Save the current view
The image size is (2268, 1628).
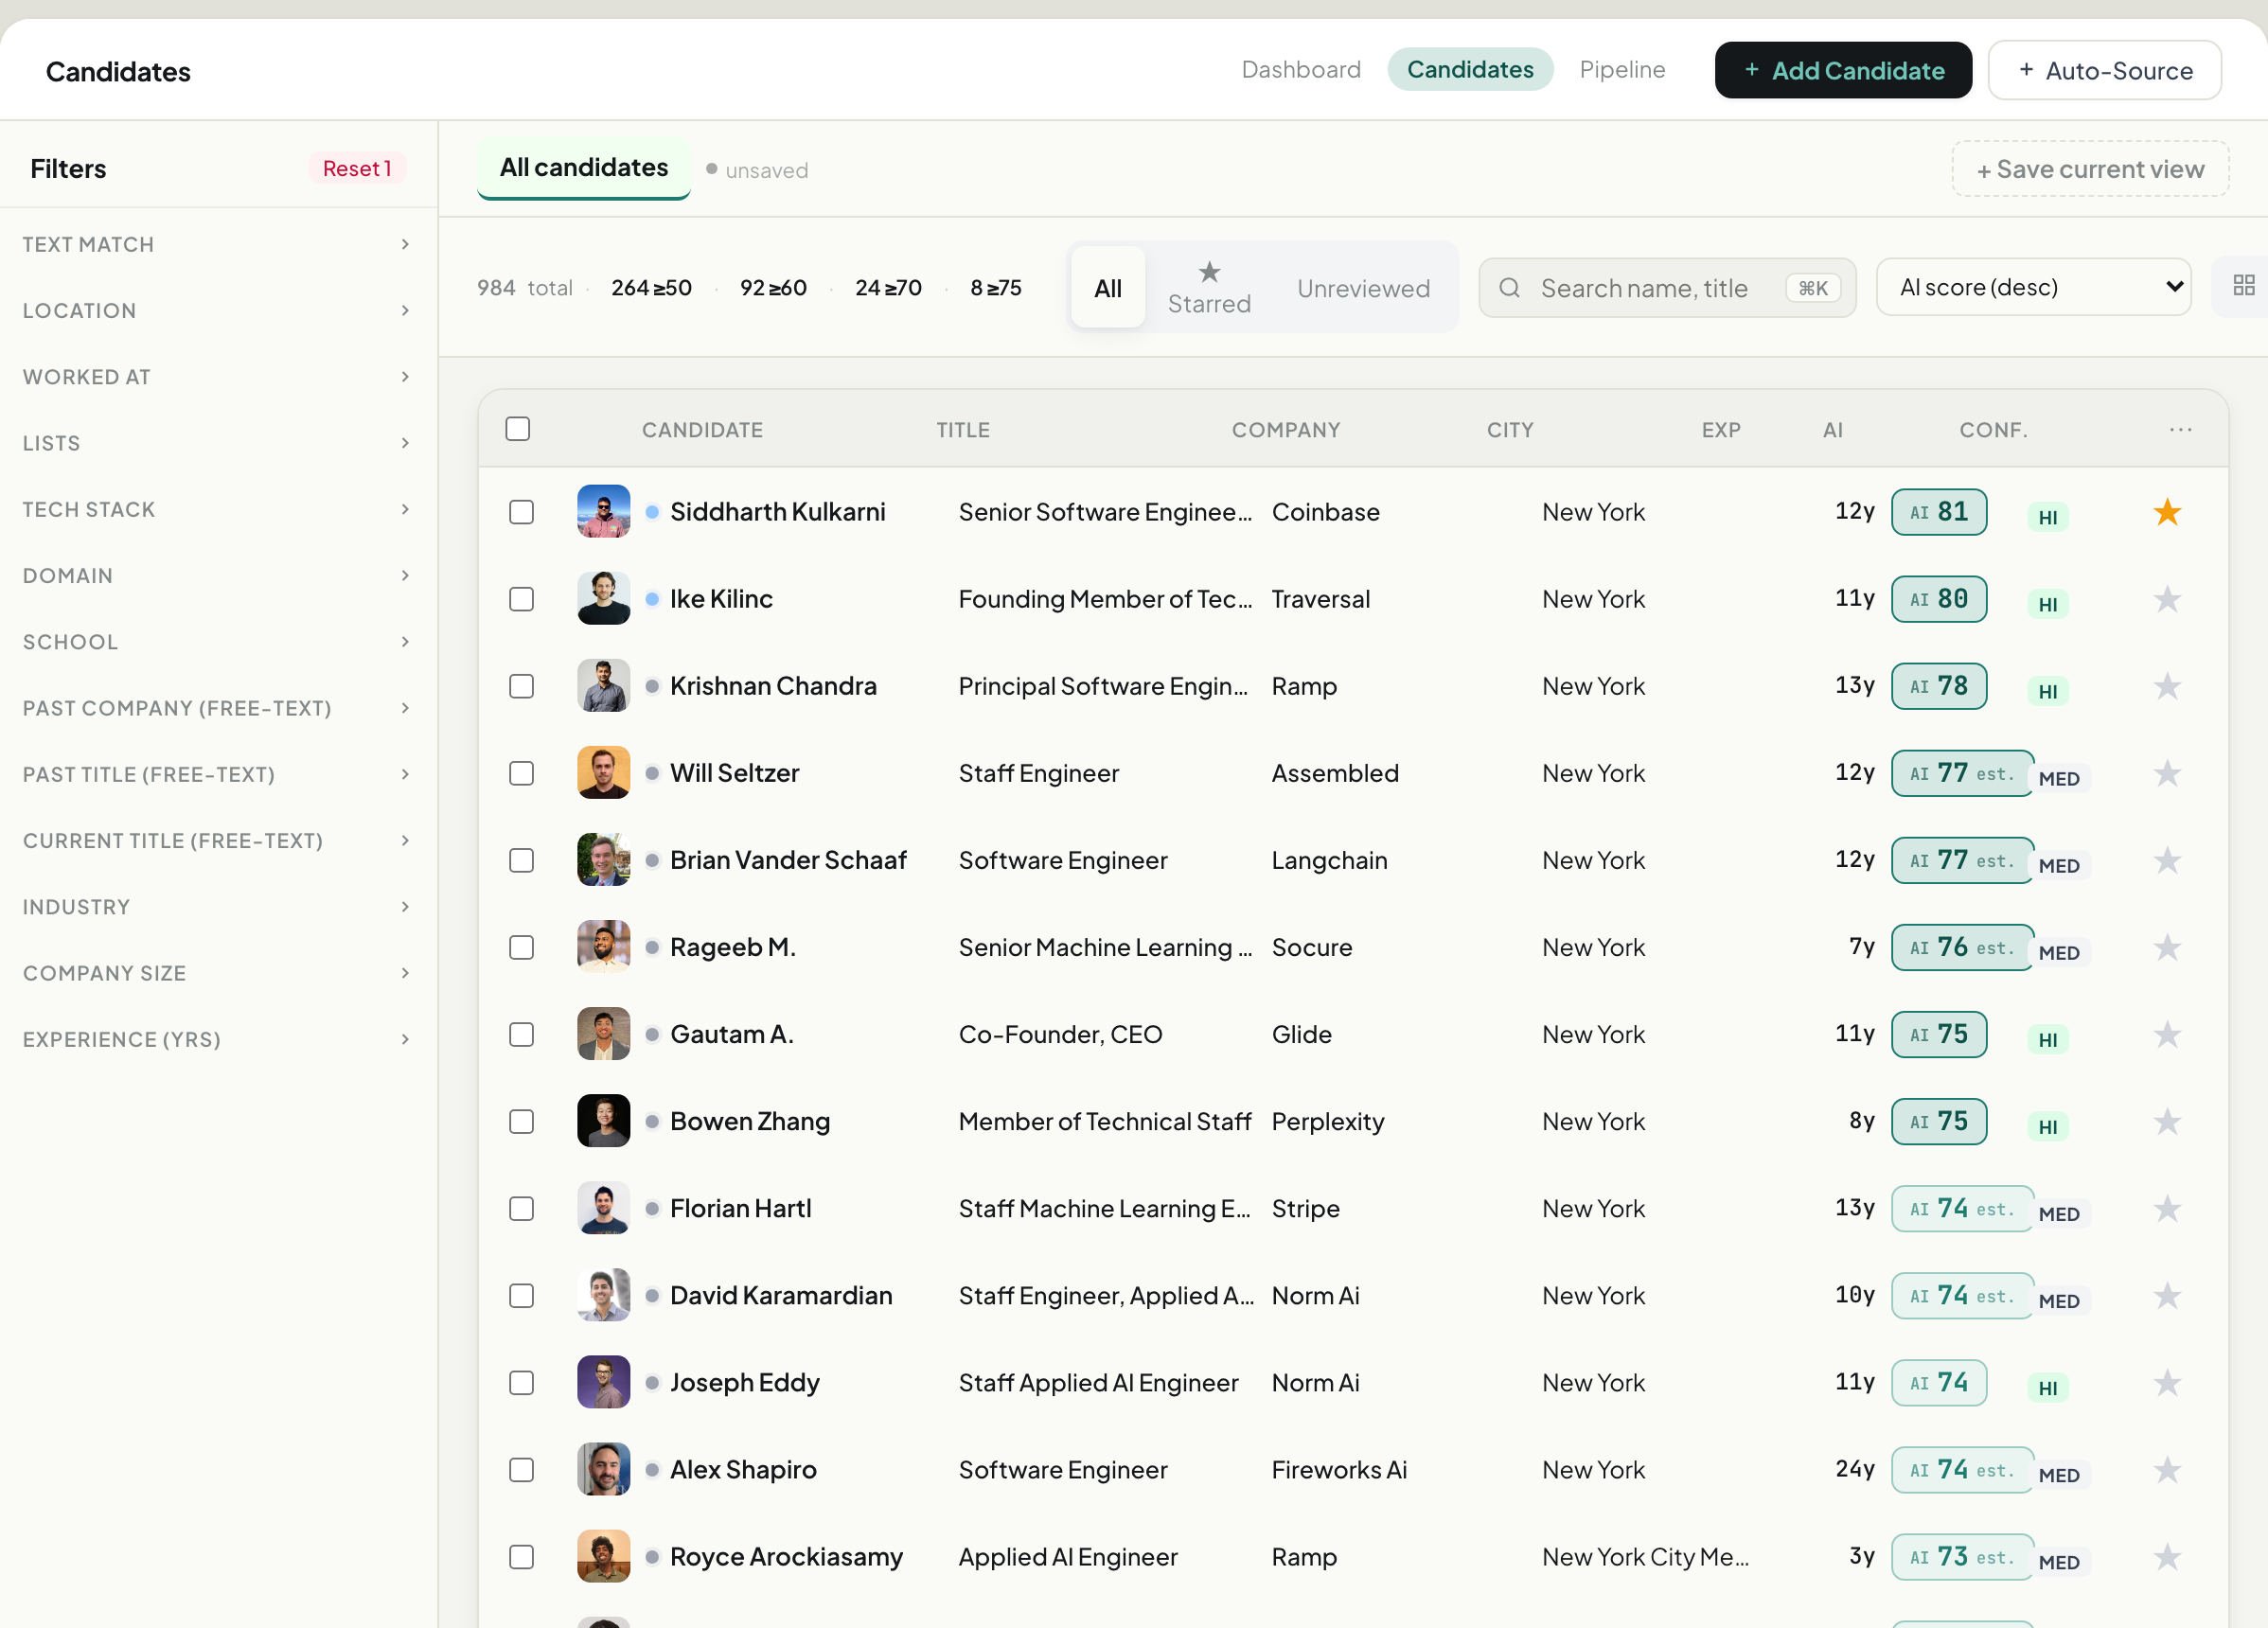(x=2089, y=169)
